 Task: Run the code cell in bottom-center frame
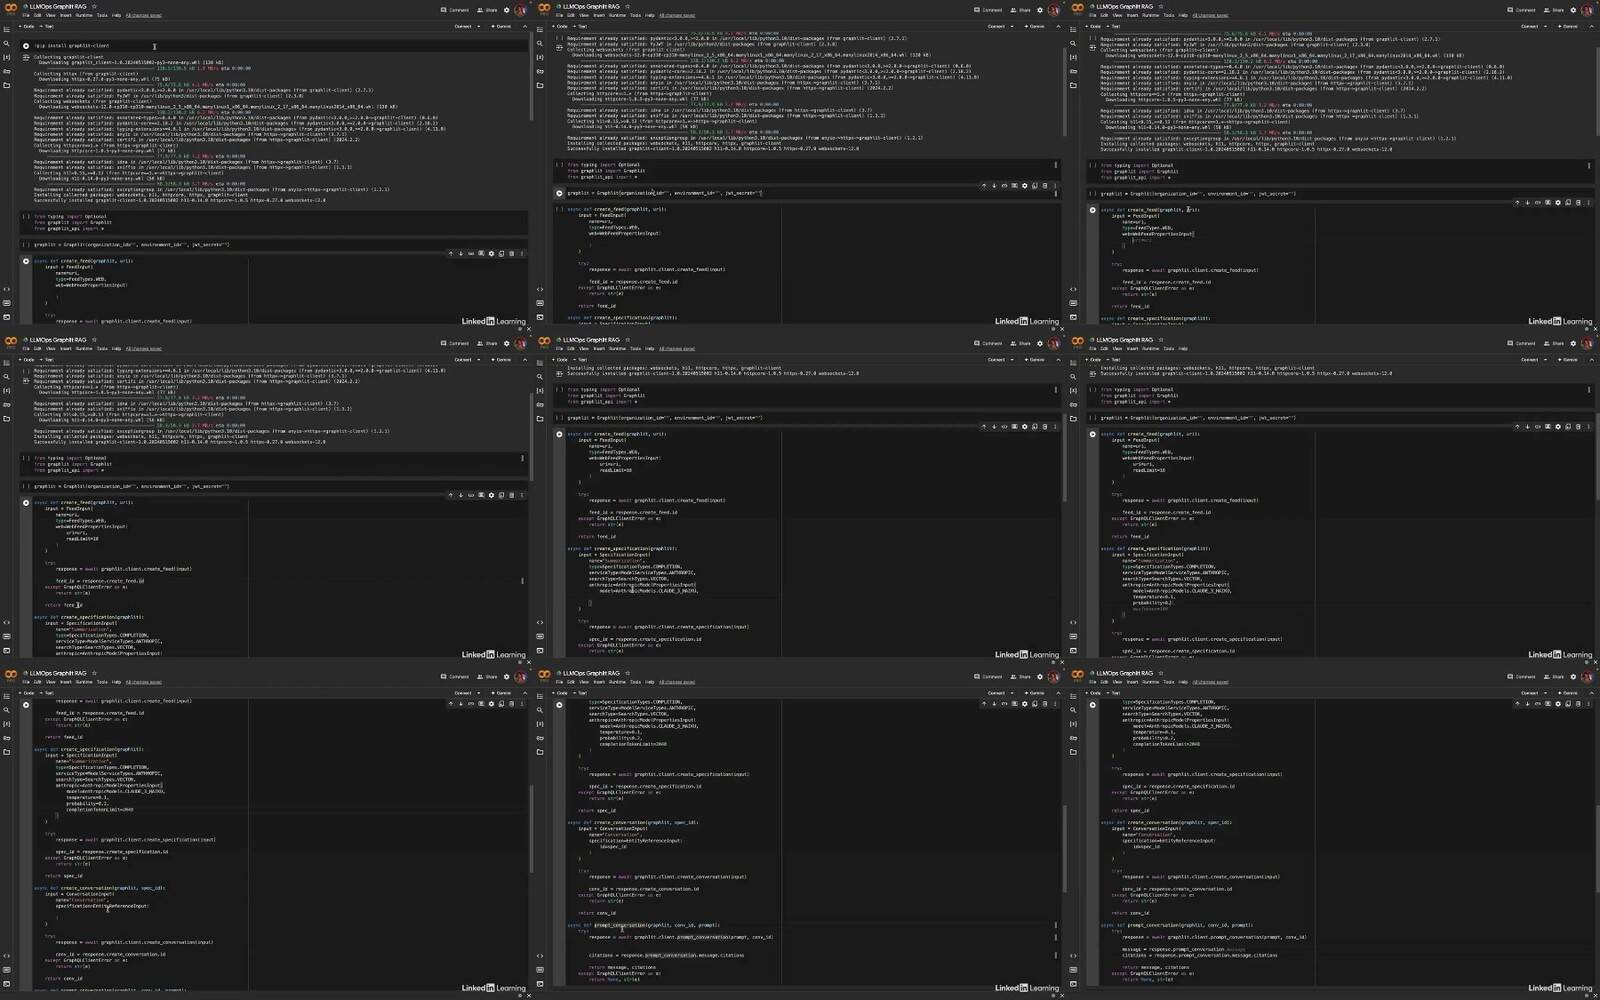(559, 705)
